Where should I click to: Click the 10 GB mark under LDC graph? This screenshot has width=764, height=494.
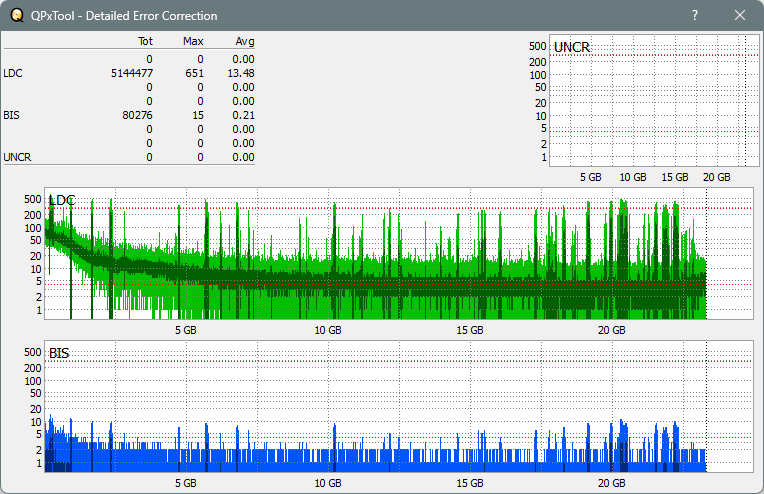coord(327,330)
